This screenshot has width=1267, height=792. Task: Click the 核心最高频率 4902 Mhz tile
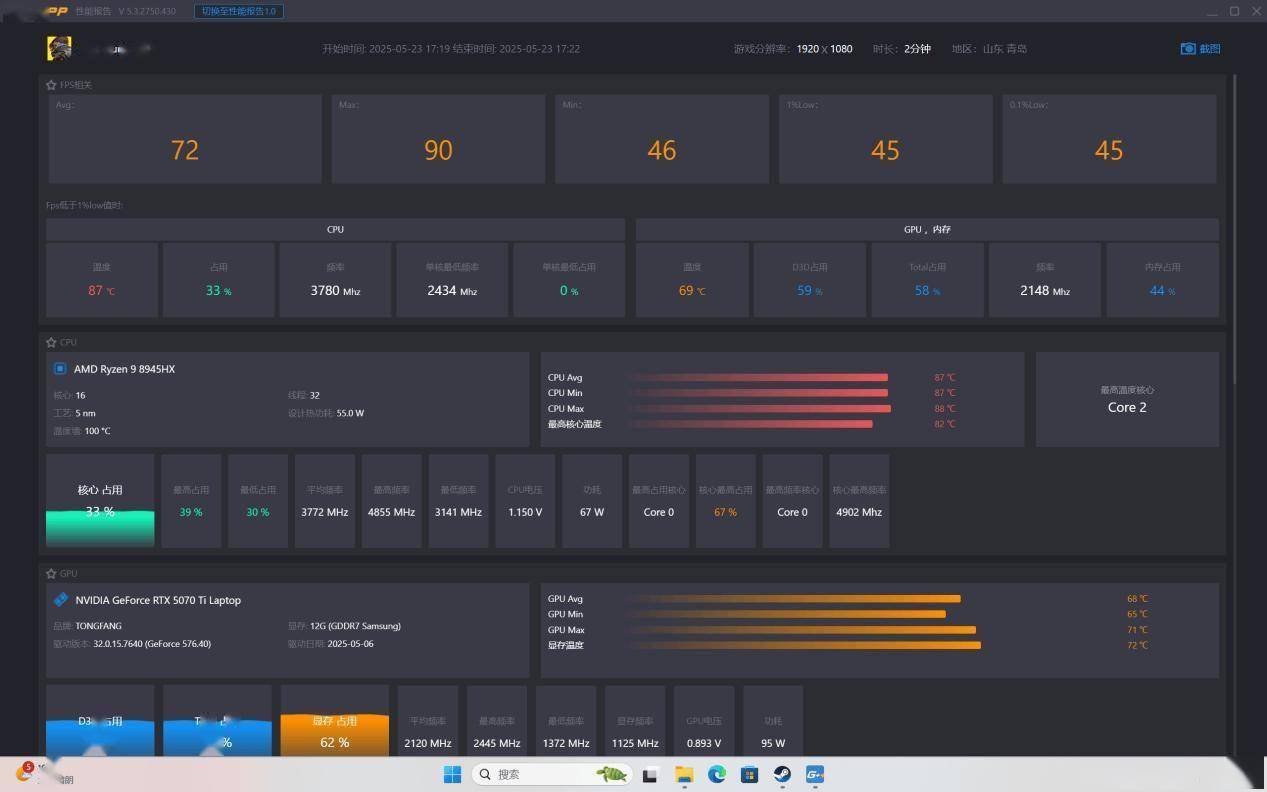[x=859, y=501]
